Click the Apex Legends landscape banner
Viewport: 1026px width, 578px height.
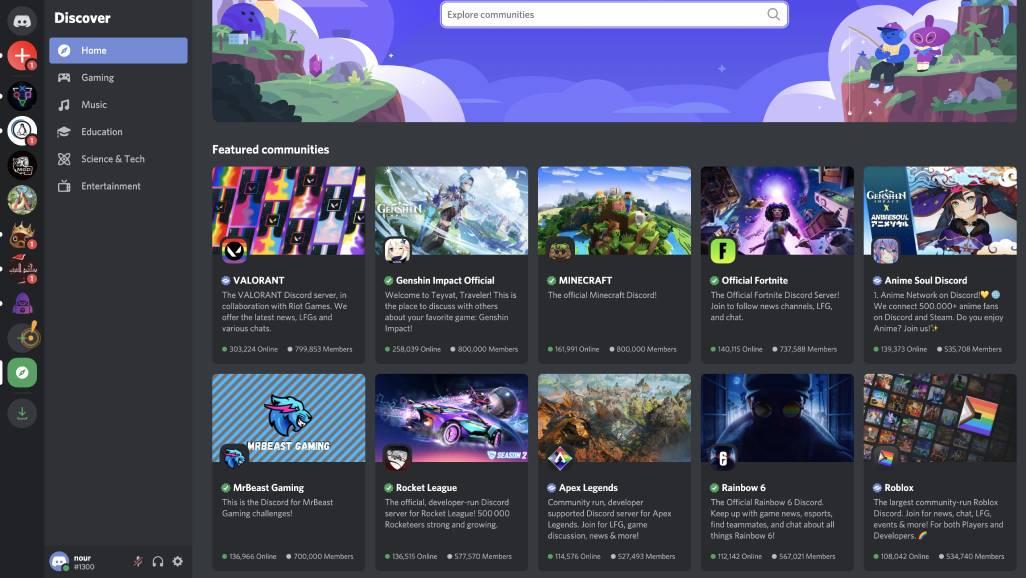point(614,418)
